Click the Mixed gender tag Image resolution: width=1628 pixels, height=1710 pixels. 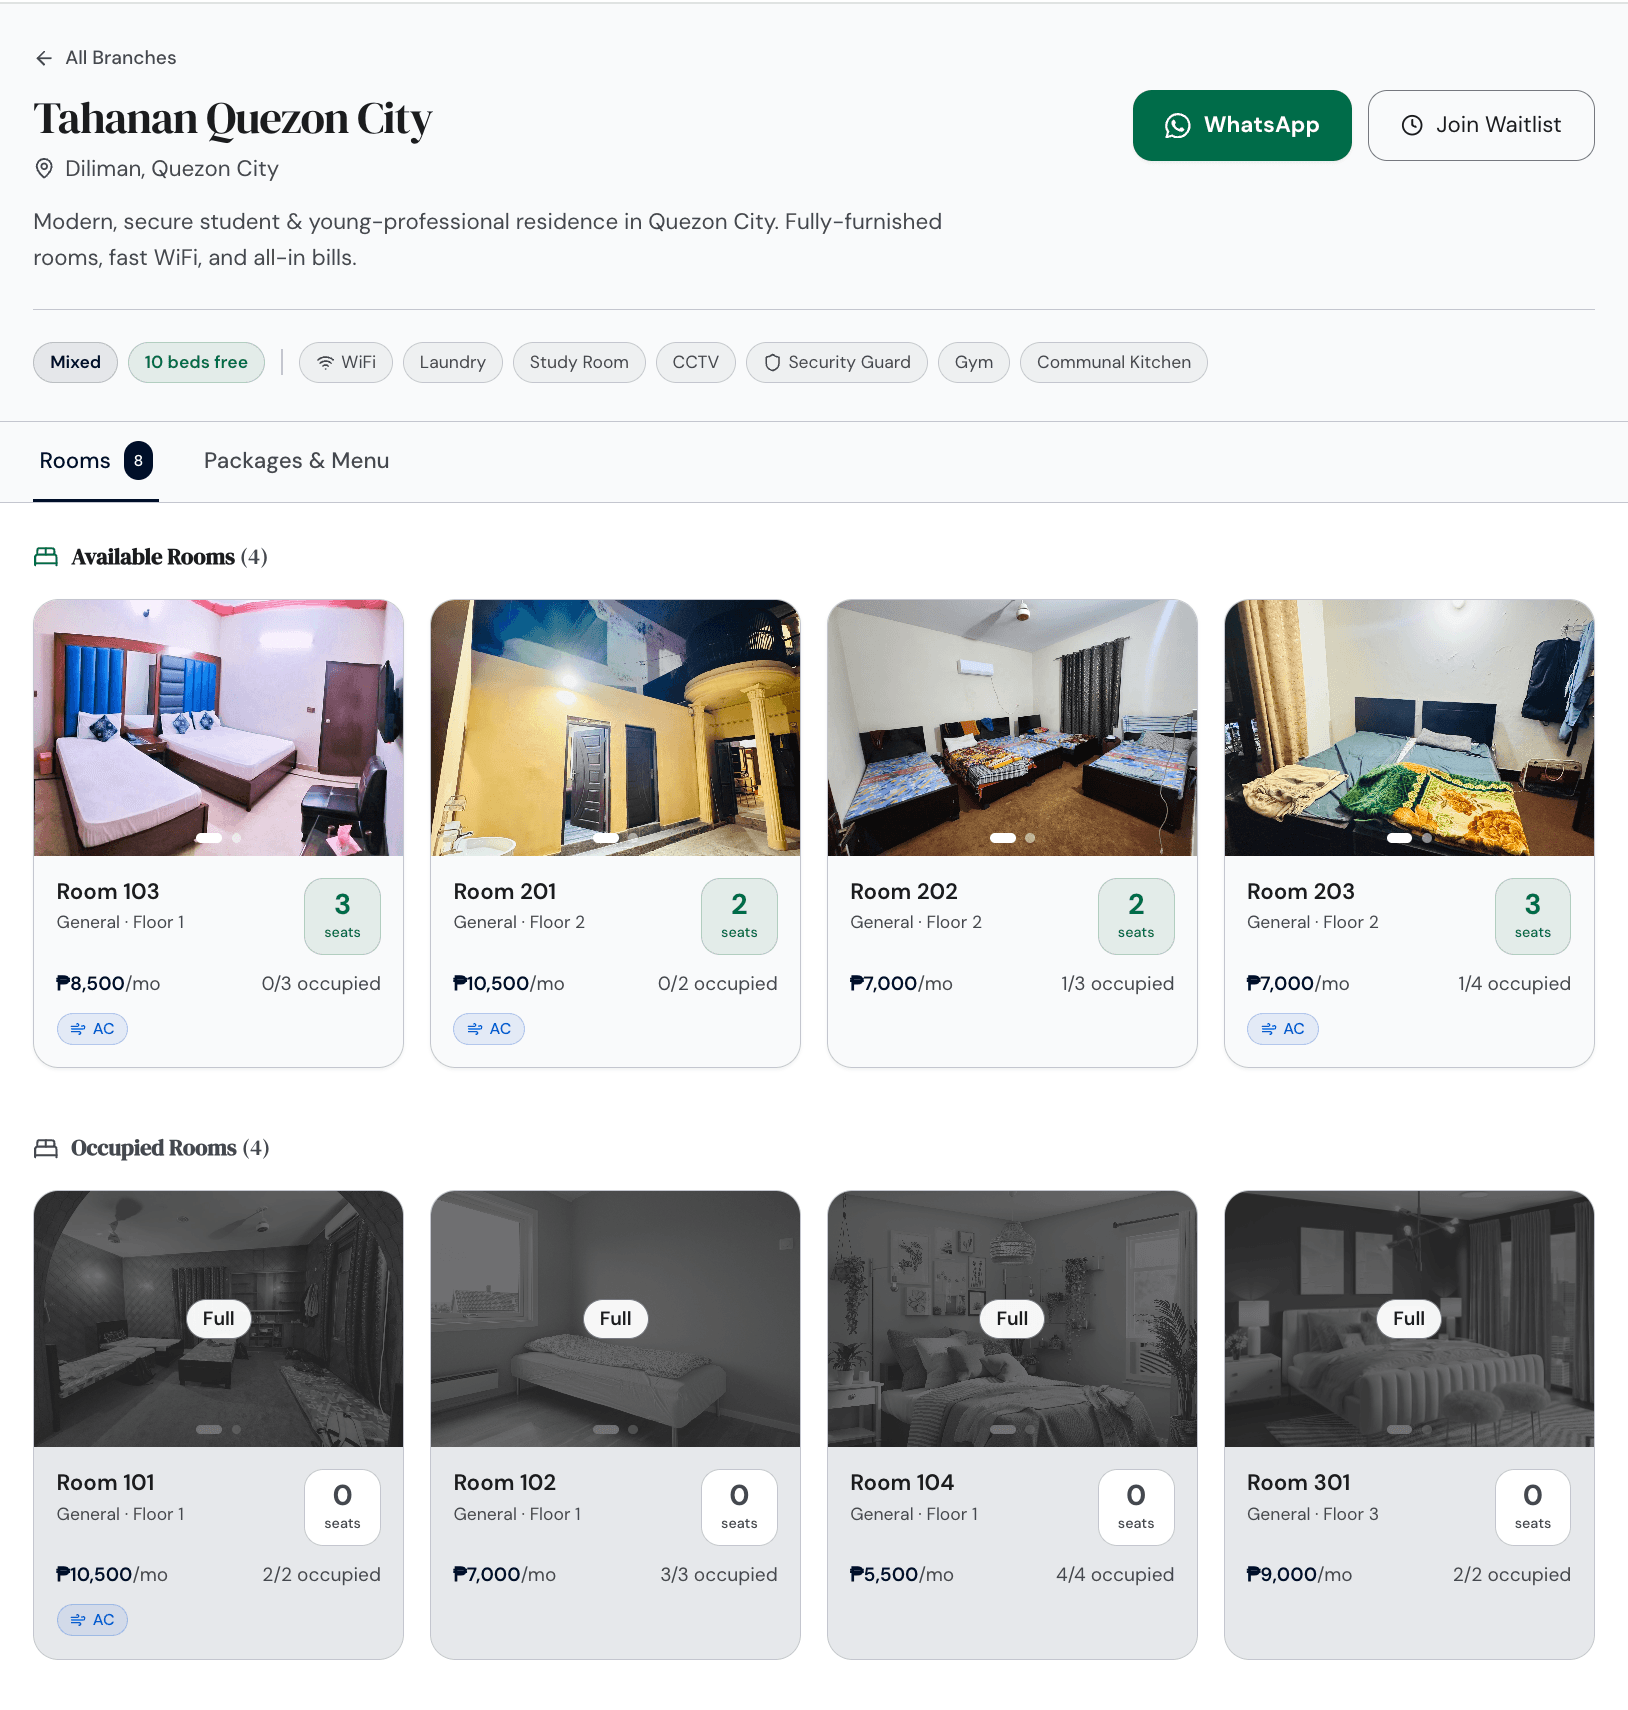[x=76, y=362]
